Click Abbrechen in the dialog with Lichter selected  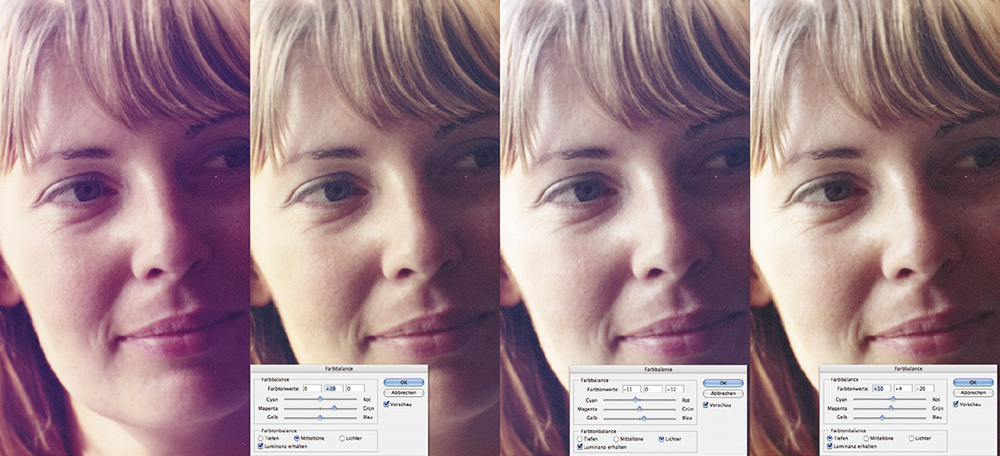(723, 393)
